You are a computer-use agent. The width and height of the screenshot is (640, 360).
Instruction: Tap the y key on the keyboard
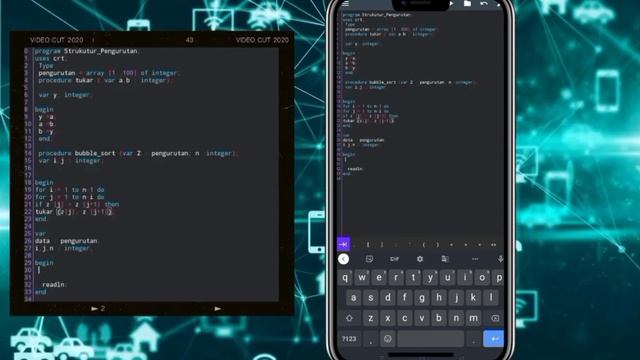point(430,278)
